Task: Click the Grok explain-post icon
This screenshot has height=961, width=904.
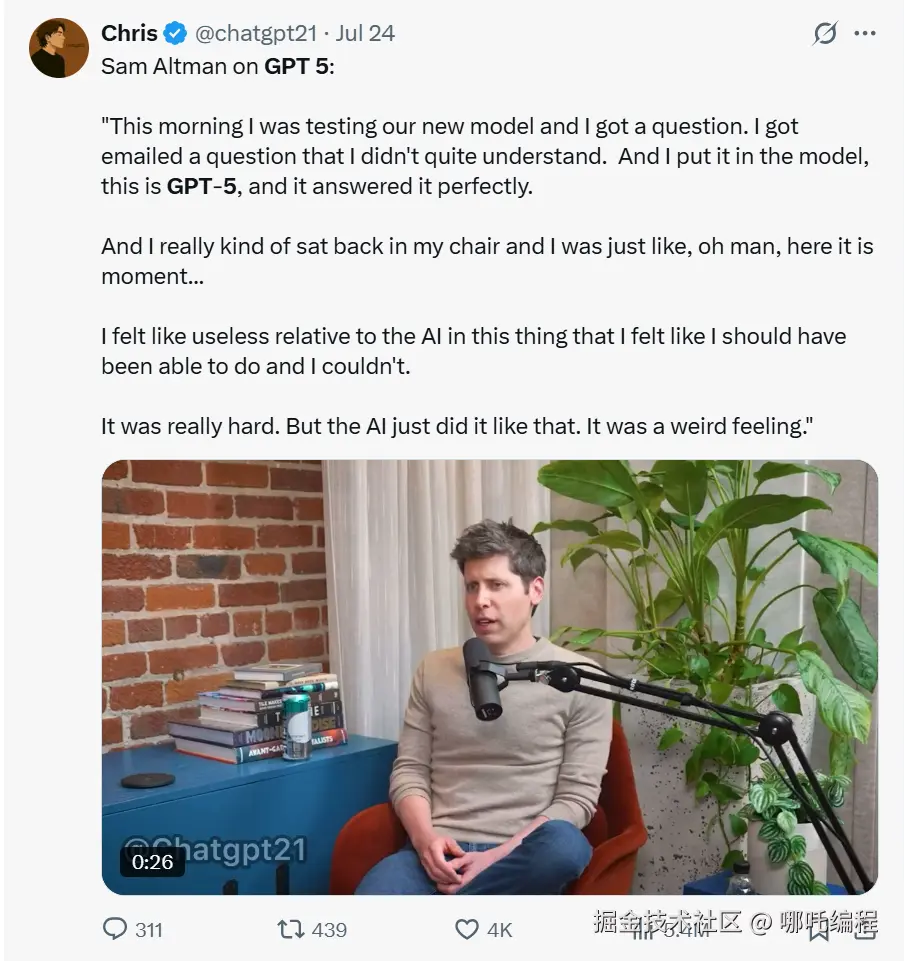Action: [x=825, y=33]
